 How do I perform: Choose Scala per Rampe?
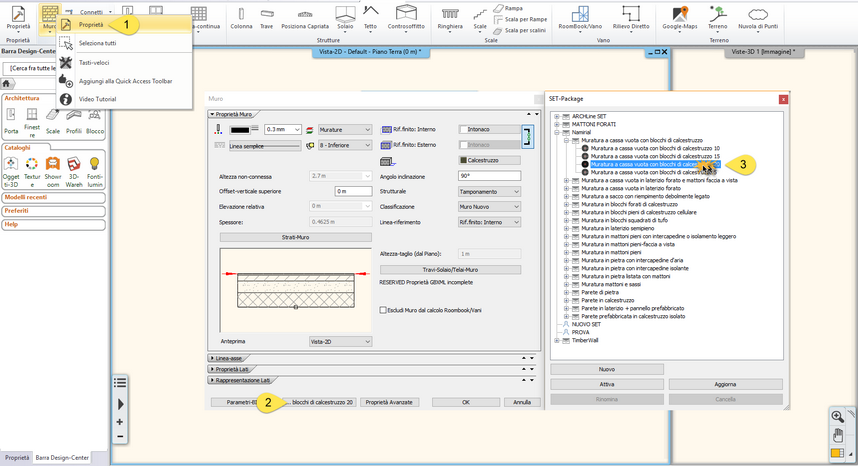[520, 19]
